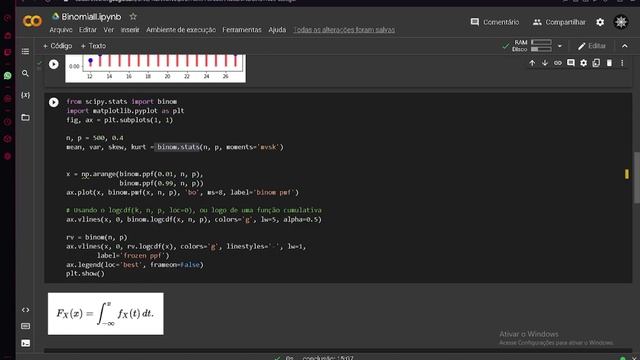Click the stem plot output image

(156, 68)
